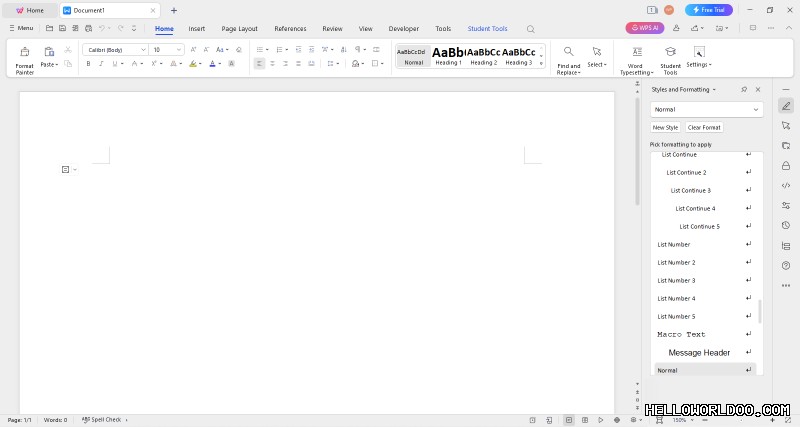Pin the Styles and Formatting pane

(x=744, y=89)
